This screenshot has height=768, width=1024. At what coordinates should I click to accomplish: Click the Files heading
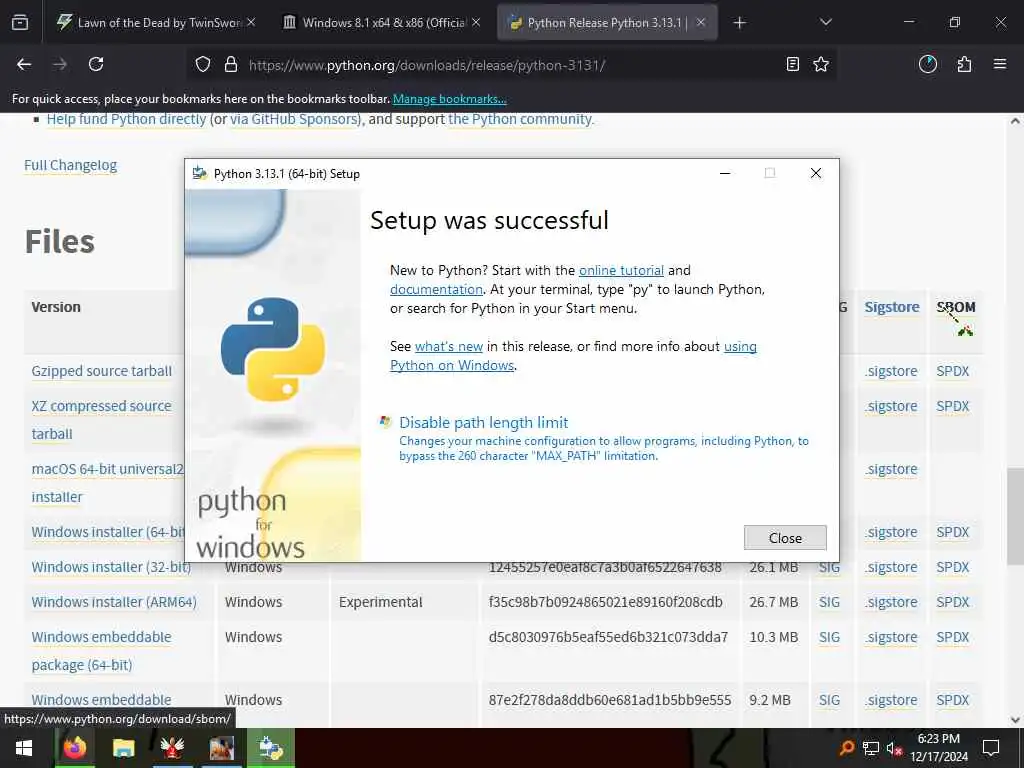[59, 242]
